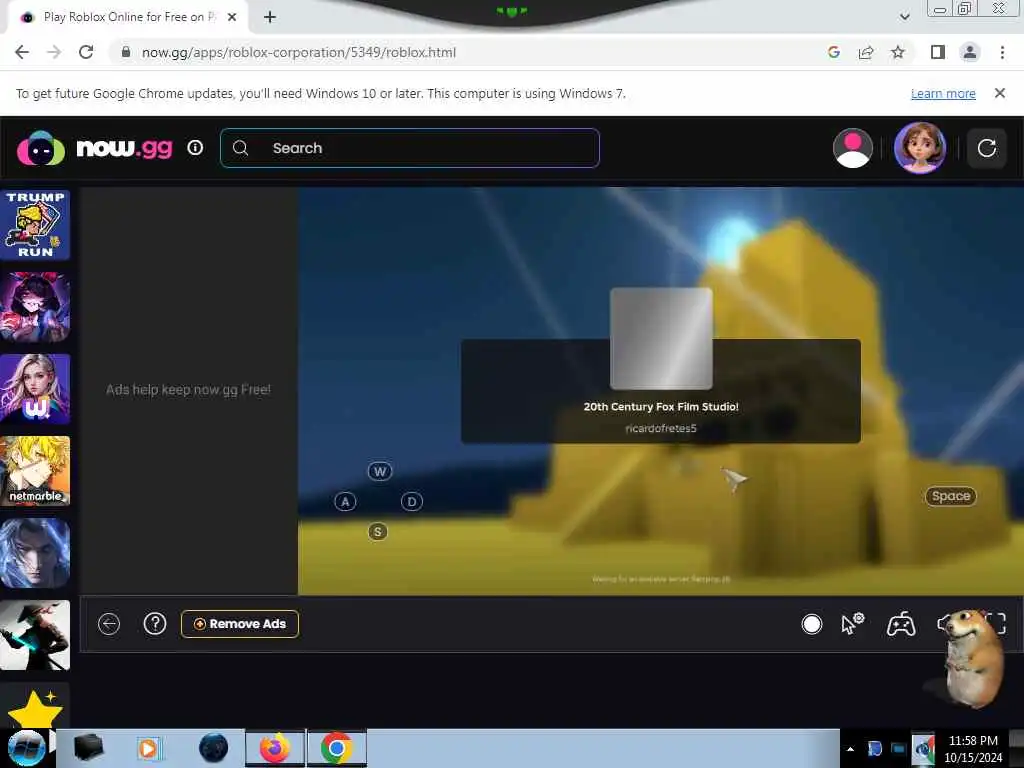Image resolution: width=1024 pixels, height=768 pixels.
Task: Open the Trump Run game thumbnail
Action: tap(35, 225)
